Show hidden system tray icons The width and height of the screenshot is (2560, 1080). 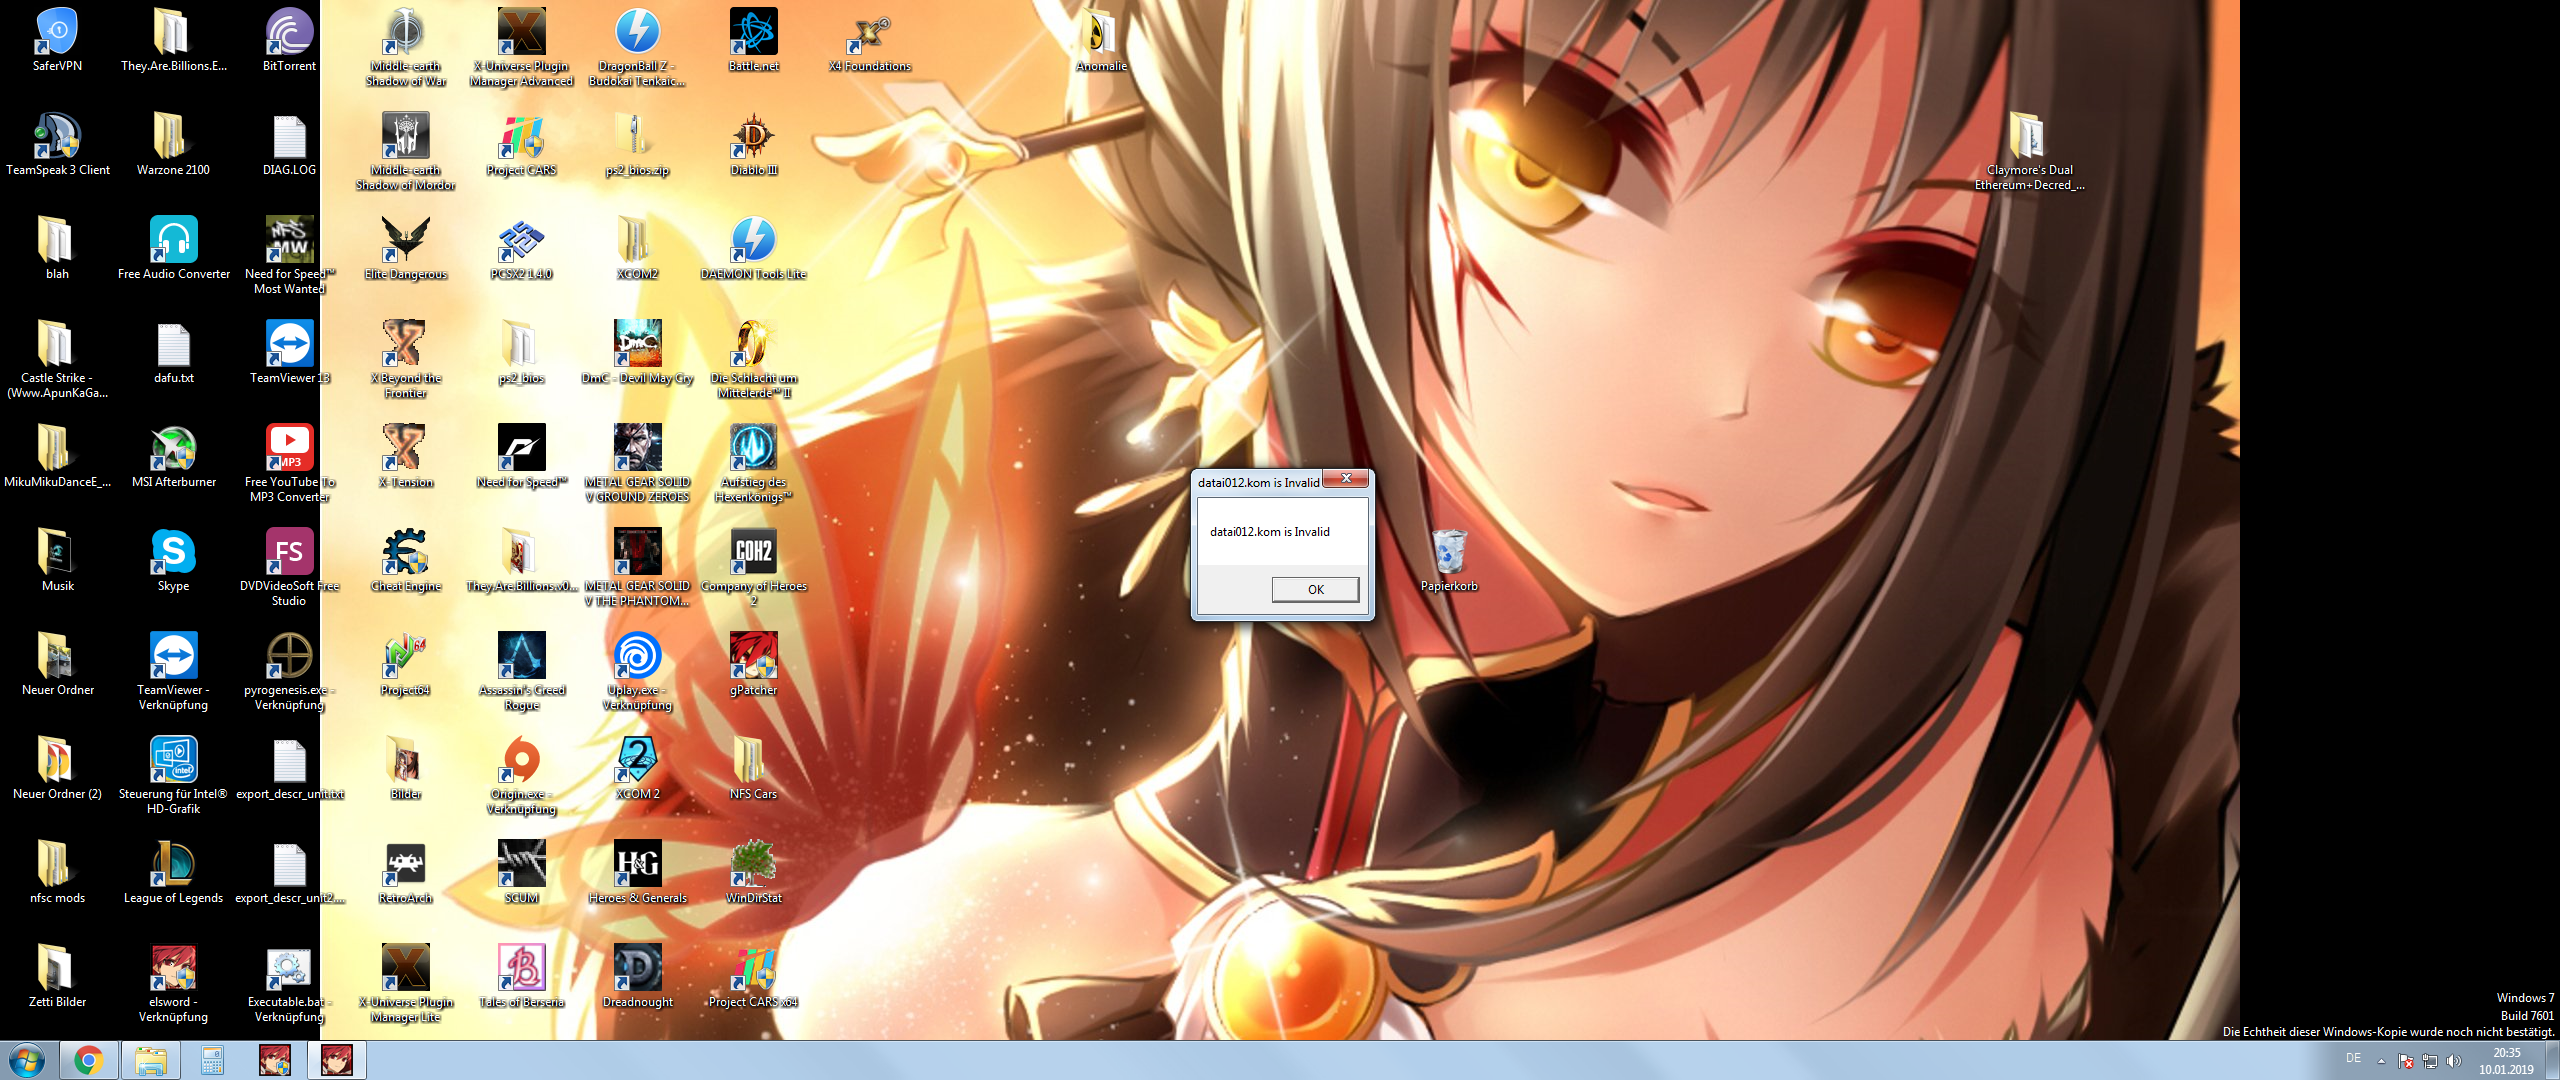point(2381,1061)
